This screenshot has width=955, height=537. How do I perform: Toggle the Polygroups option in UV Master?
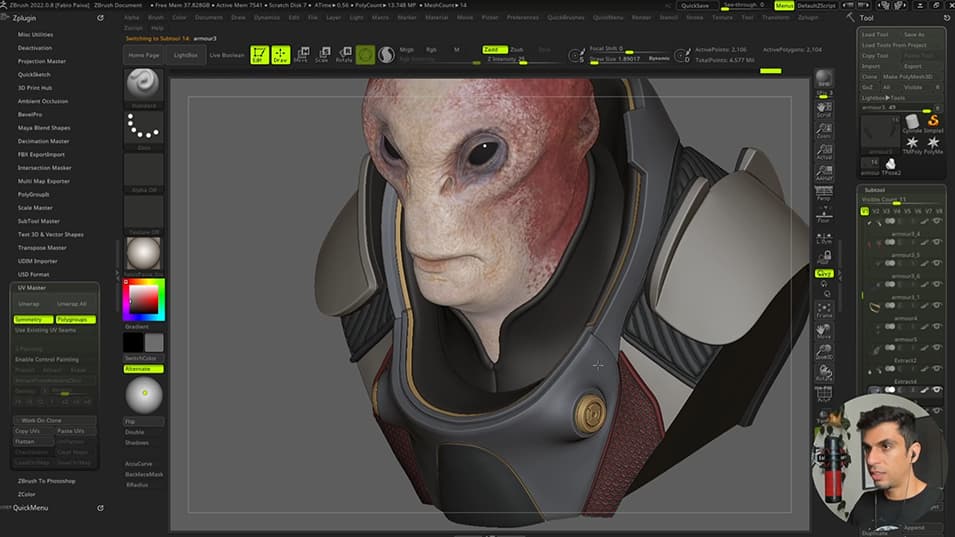click(x=76, y=320)
